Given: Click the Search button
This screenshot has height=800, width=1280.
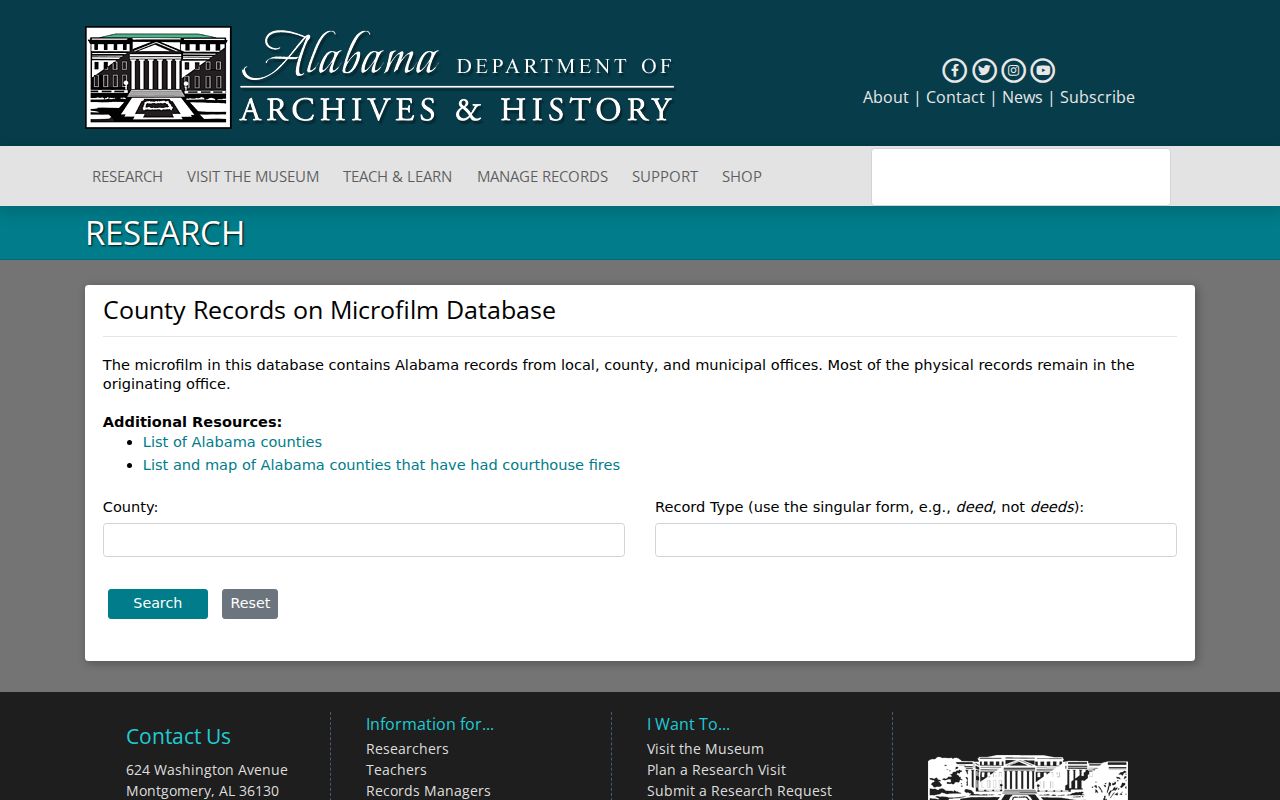Looking at the screenshot, I should click(158, 604).
